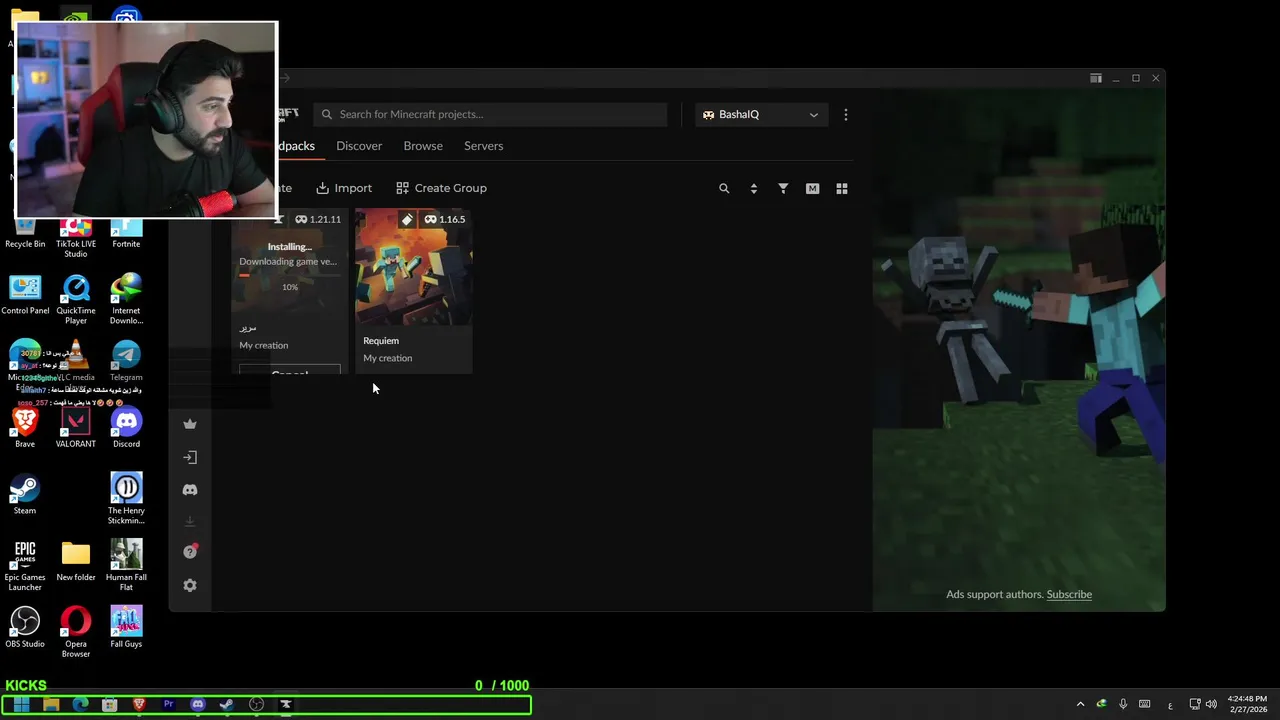Click the search icon in modpack toolbar

tap(724, 188)
